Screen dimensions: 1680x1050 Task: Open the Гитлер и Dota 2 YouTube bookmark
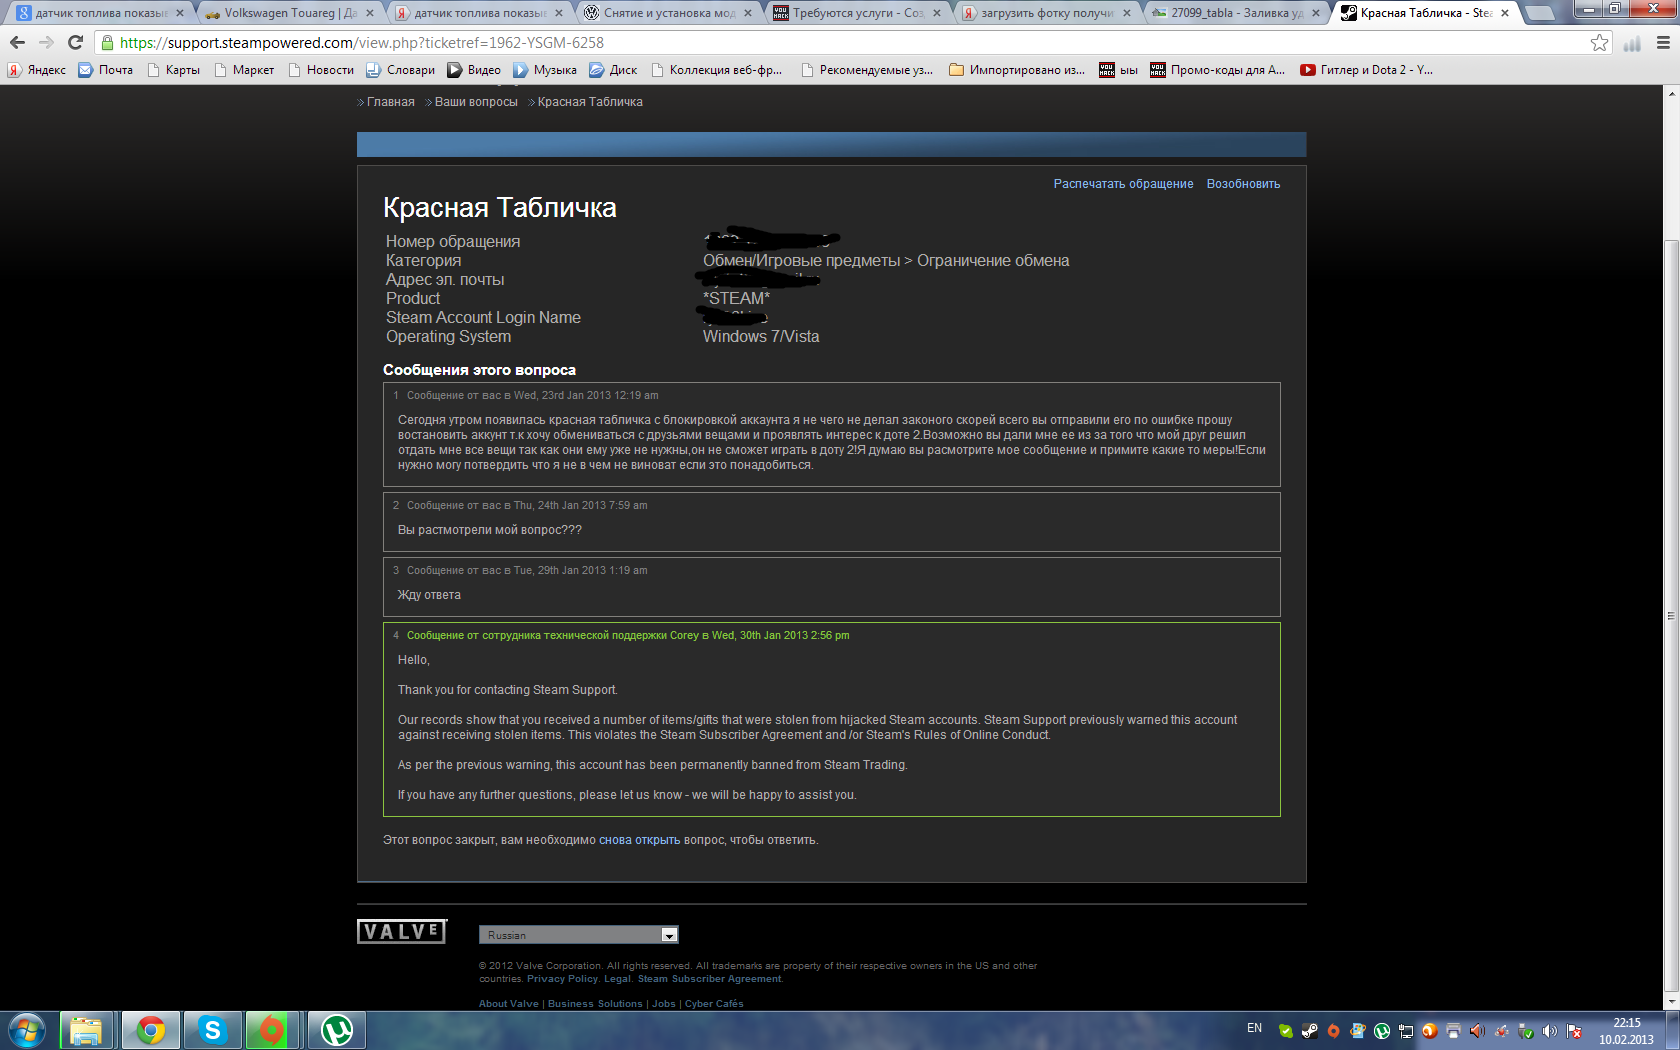[x=1366, y=70]
